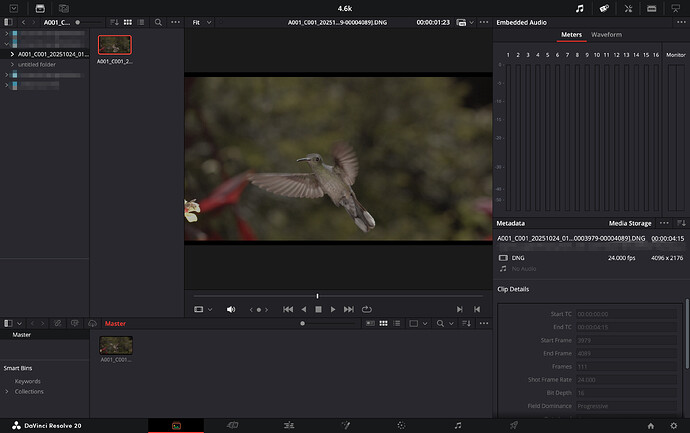This screenshot has height=433, width=690.
Task: Open Media Pool bin list dropdown arrow
Action: click(19, 323)
